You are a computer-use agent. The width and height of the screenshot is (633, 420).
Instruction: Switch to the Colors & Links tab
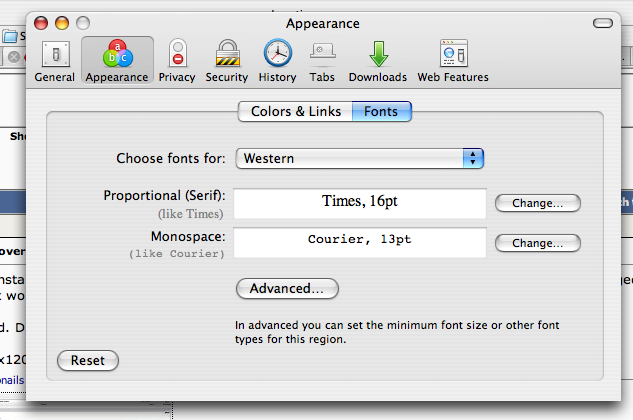(x=296, y=111)
